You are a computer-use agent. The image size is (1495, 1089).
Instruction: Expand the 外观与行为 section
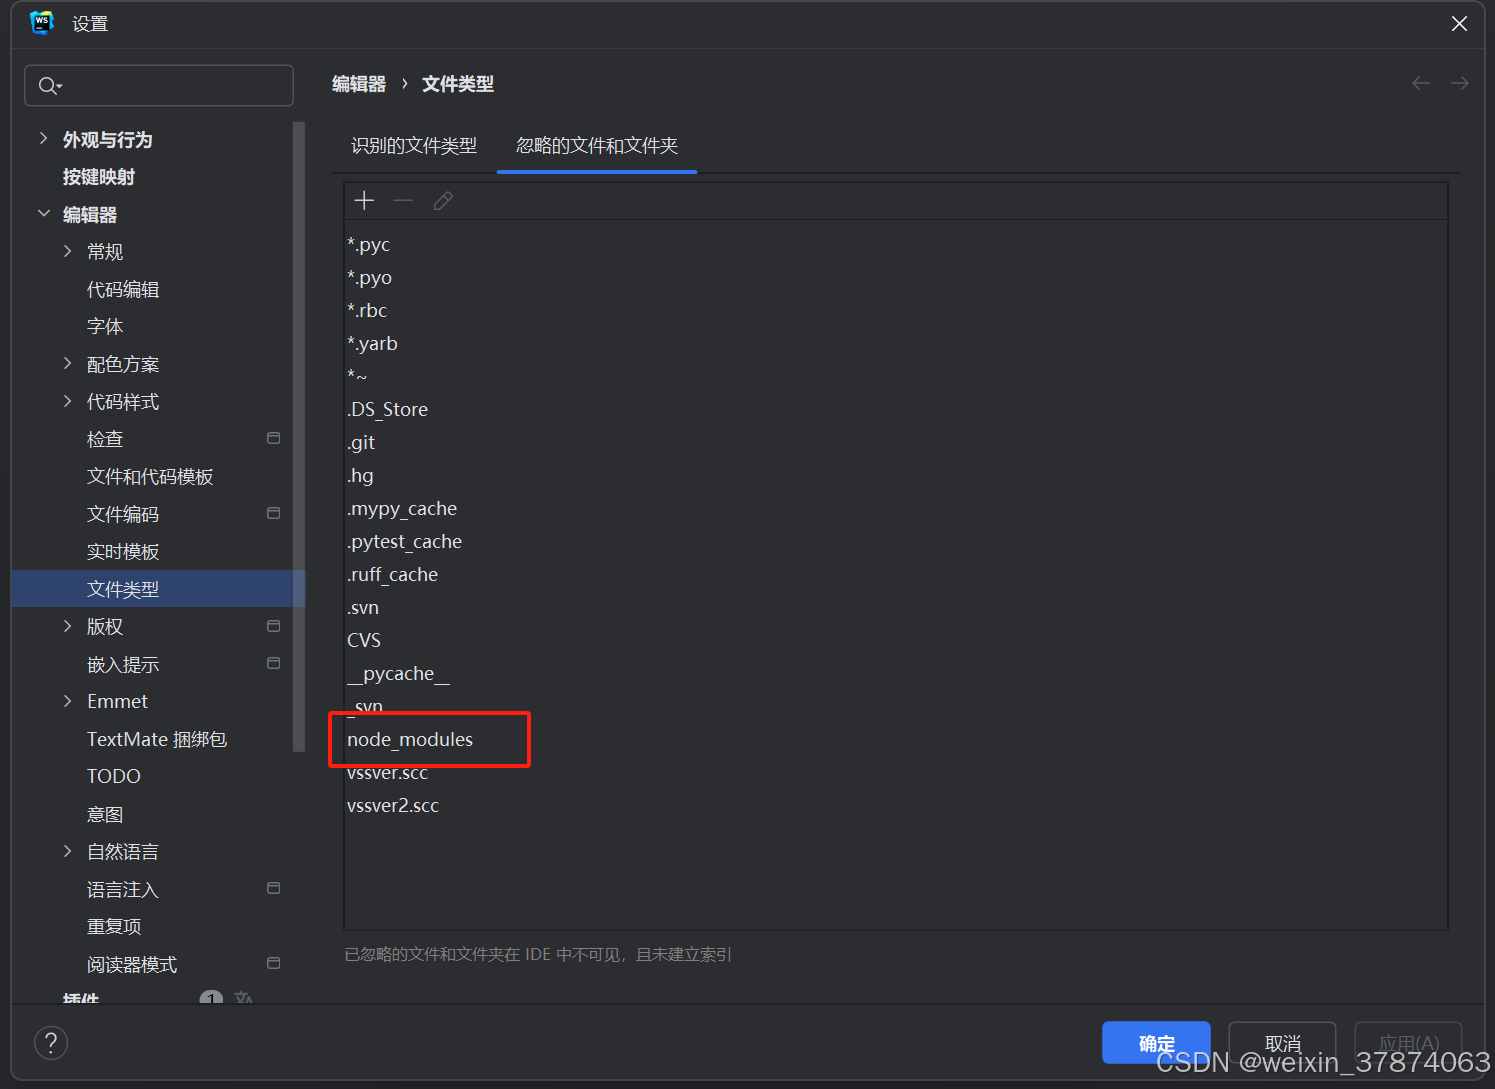click(x=43, y=139)
